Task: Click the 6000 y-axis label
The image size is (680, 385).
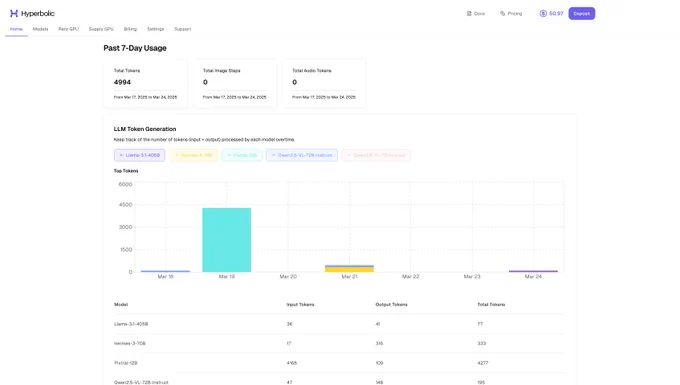Action: [125, 184]
